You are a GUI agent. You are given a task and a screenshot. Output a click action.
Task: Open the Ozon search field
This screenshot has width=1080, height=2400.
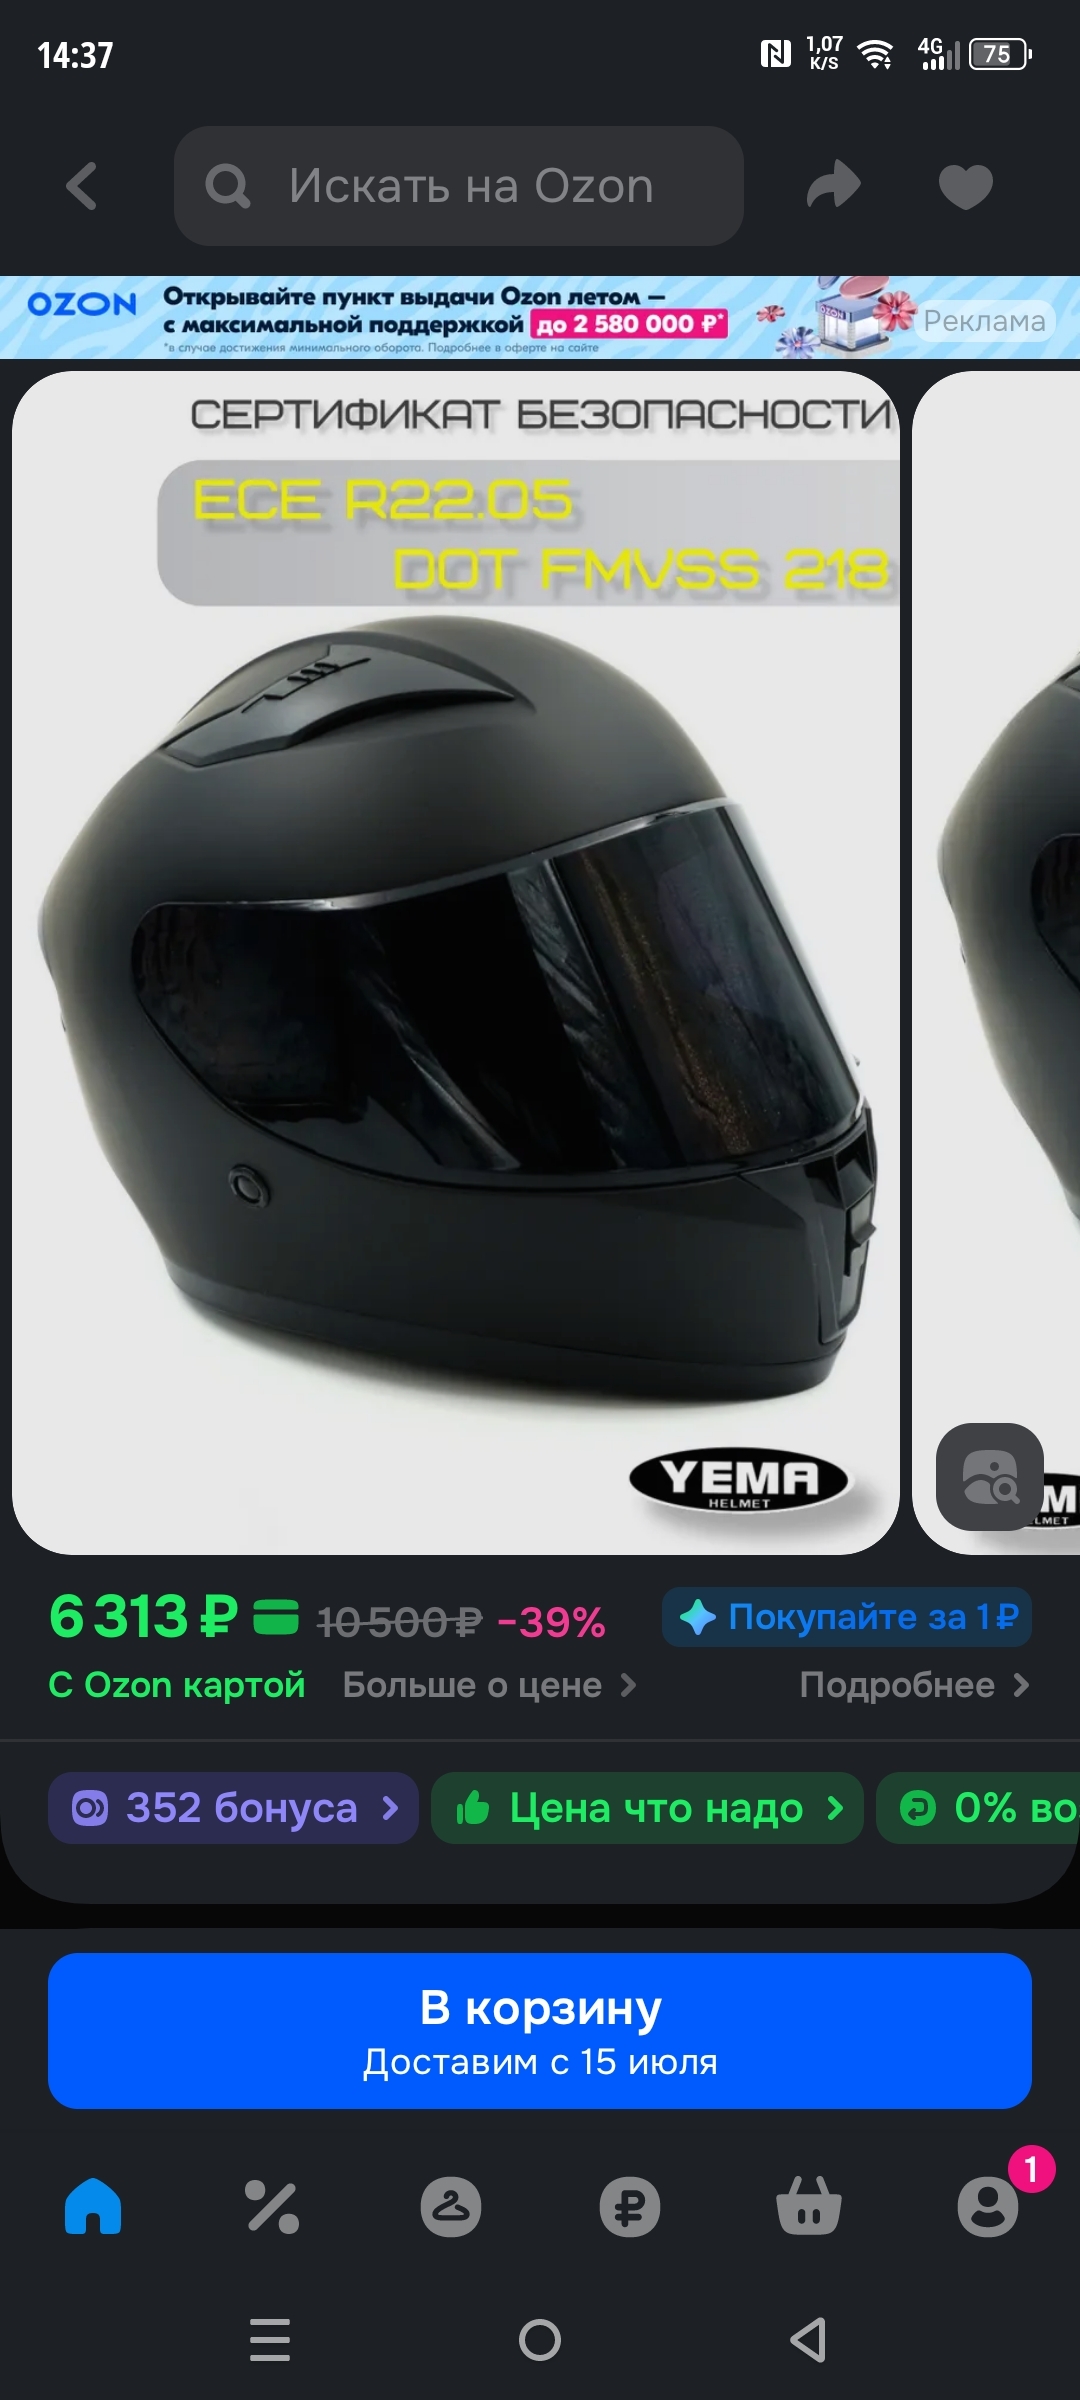459,186
